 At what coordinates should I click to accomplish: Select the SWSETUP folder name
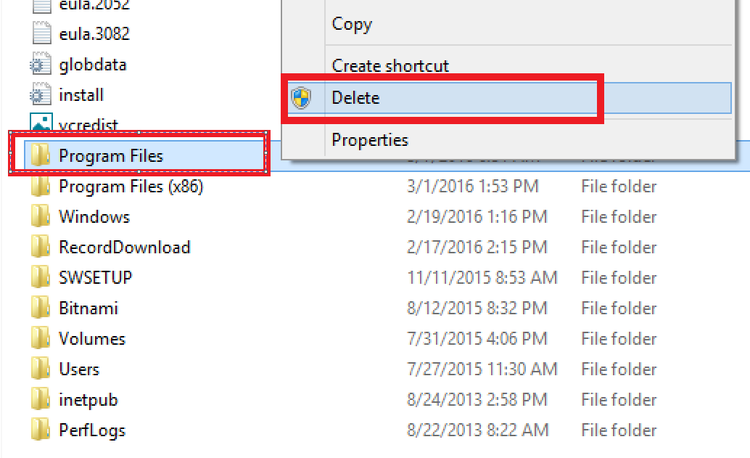95,278
